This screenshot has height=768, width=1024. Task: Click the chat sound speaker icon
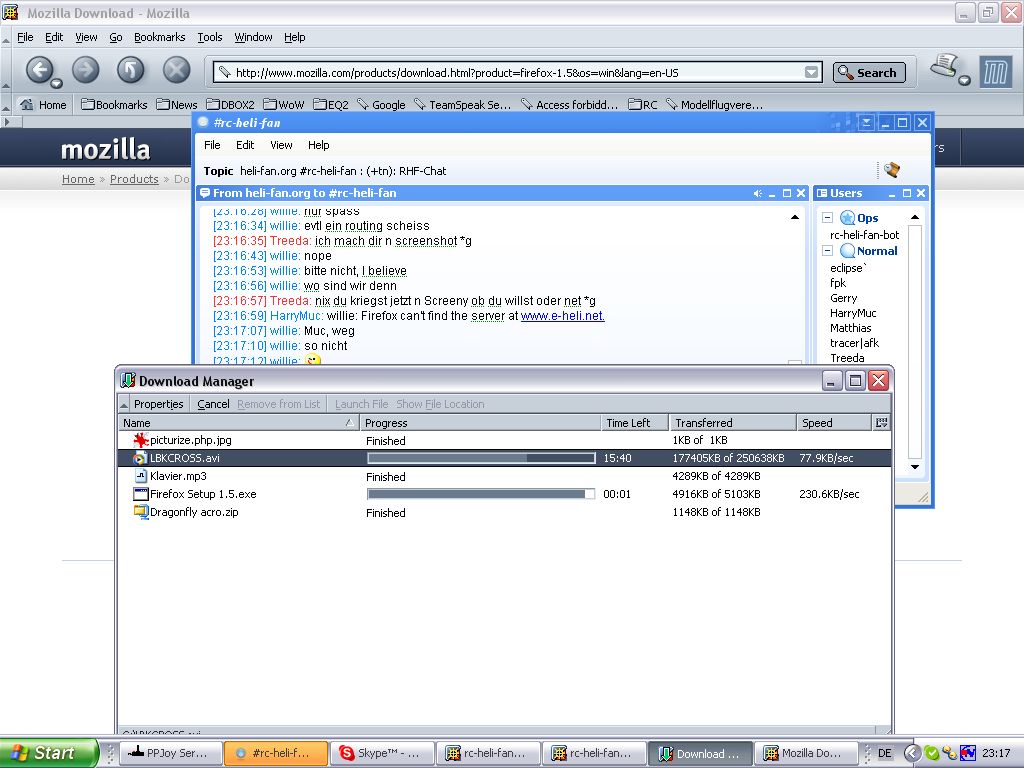coord(758,193)
